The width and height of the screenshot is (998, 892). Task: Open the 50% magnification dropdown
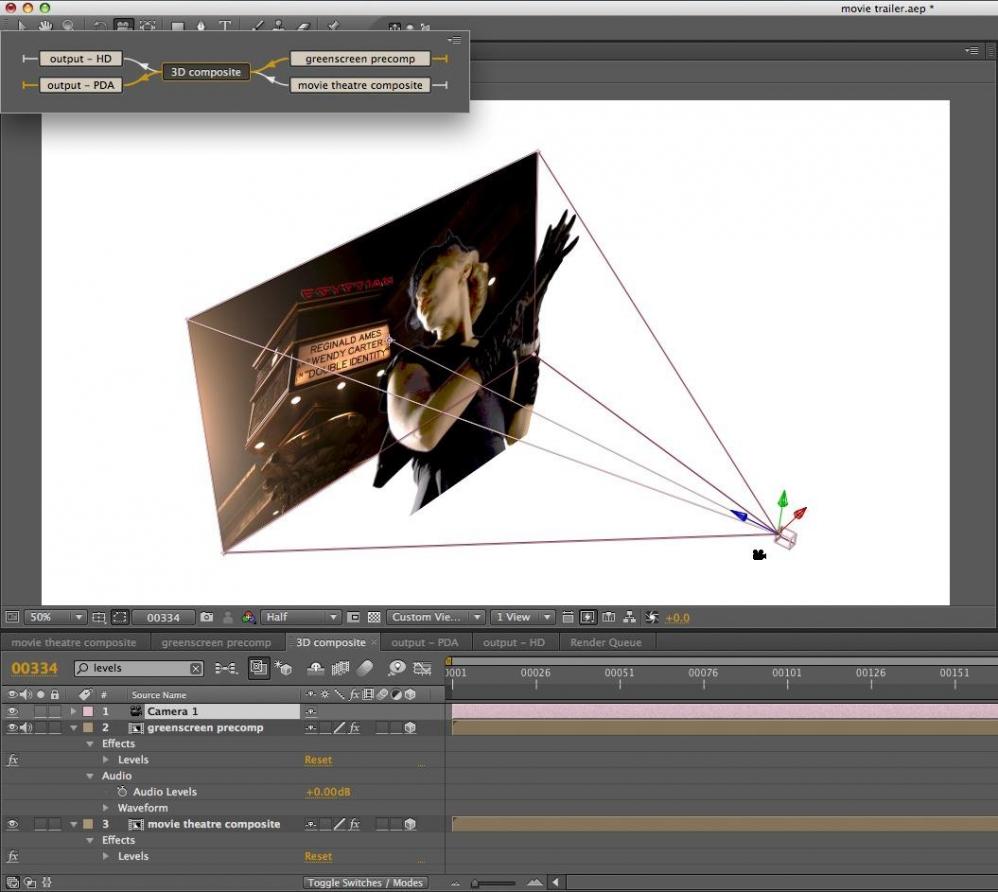pos(54,617)
